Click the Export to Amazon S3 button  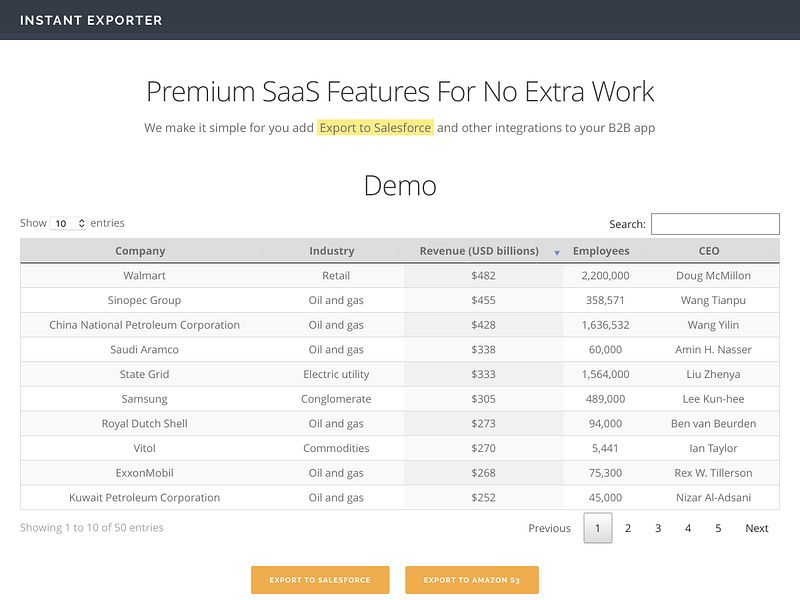[x=472, y=580]
